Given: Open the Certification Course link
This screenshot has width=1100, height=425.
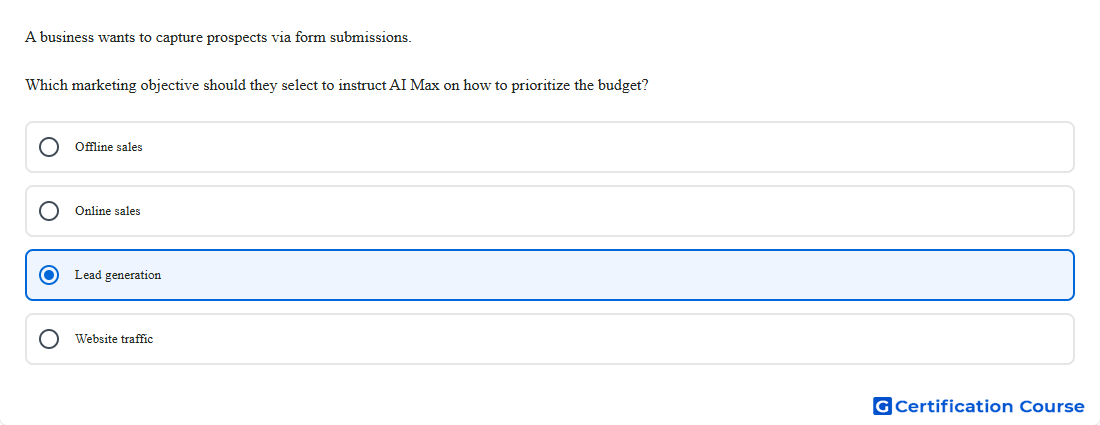Looking at the screenshot, I should click(x=979, y=406).
